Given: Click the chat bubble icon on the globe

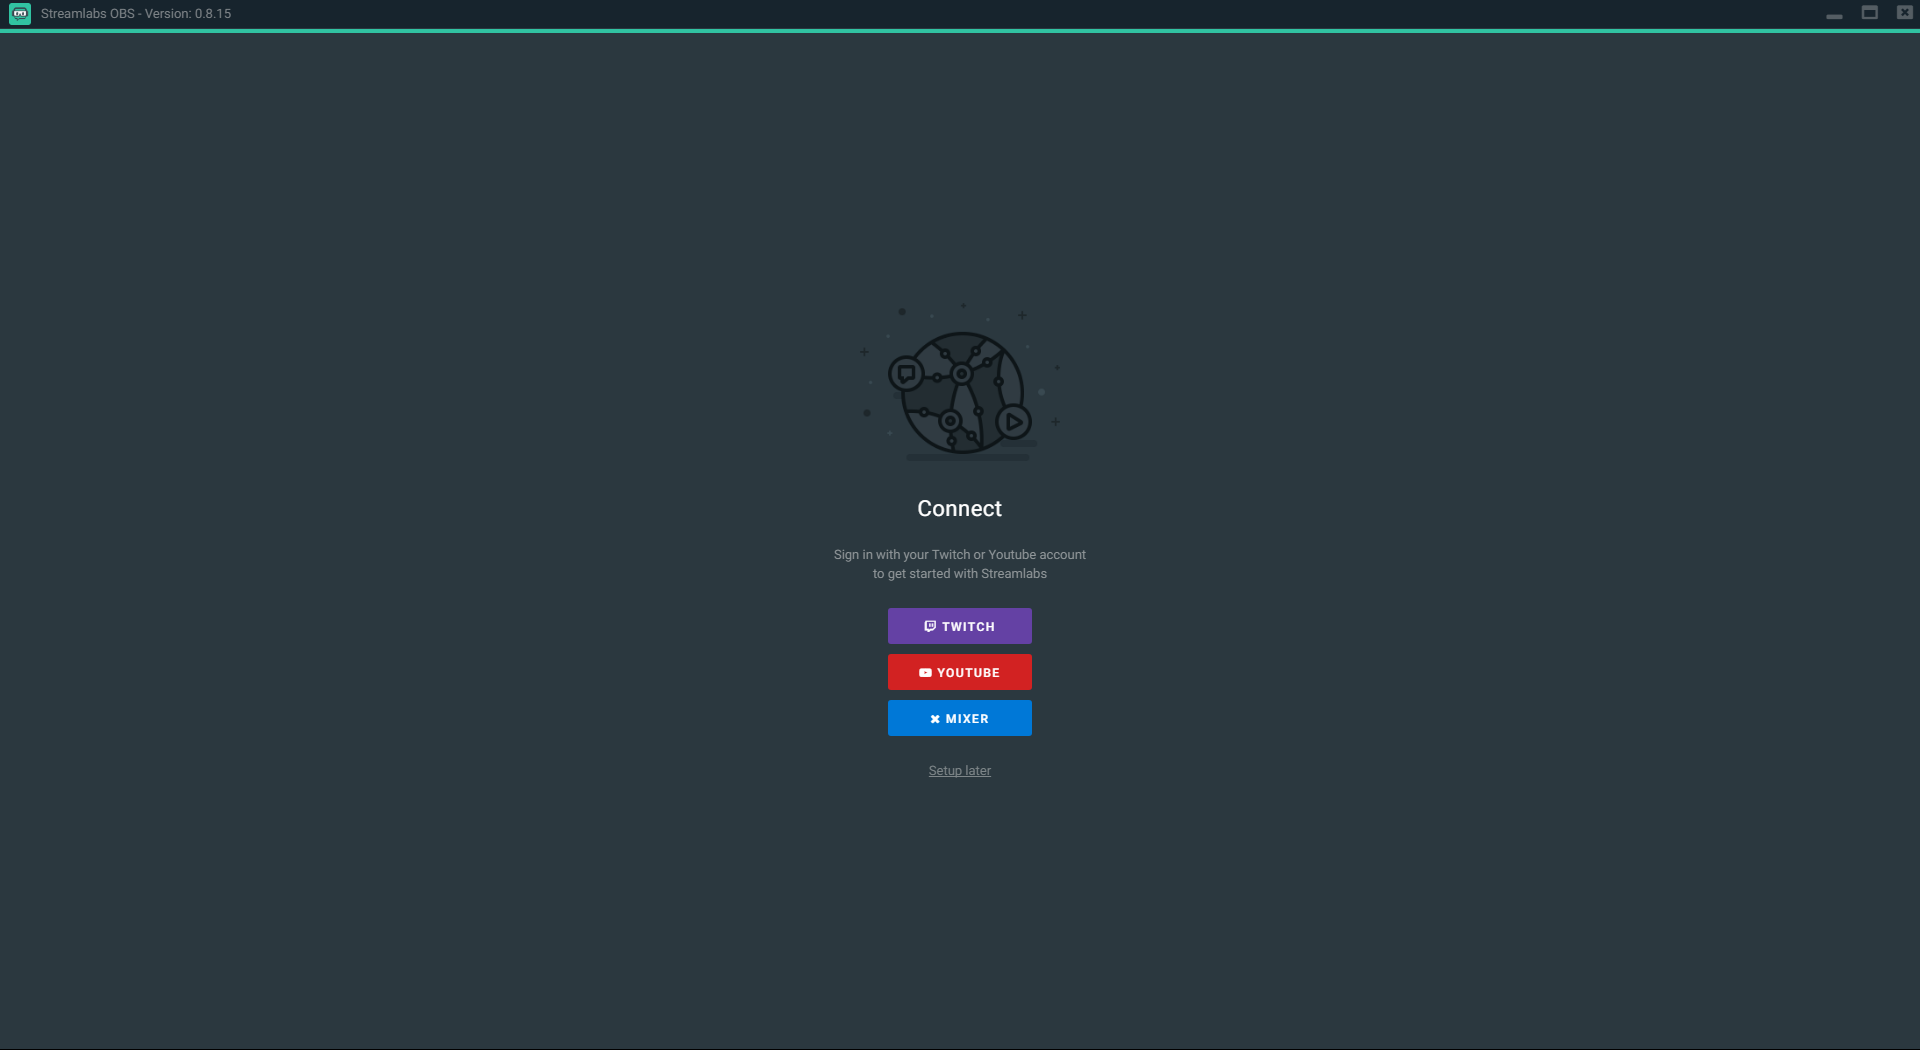Looking at the screenshot, I should (x=907, y=374).
